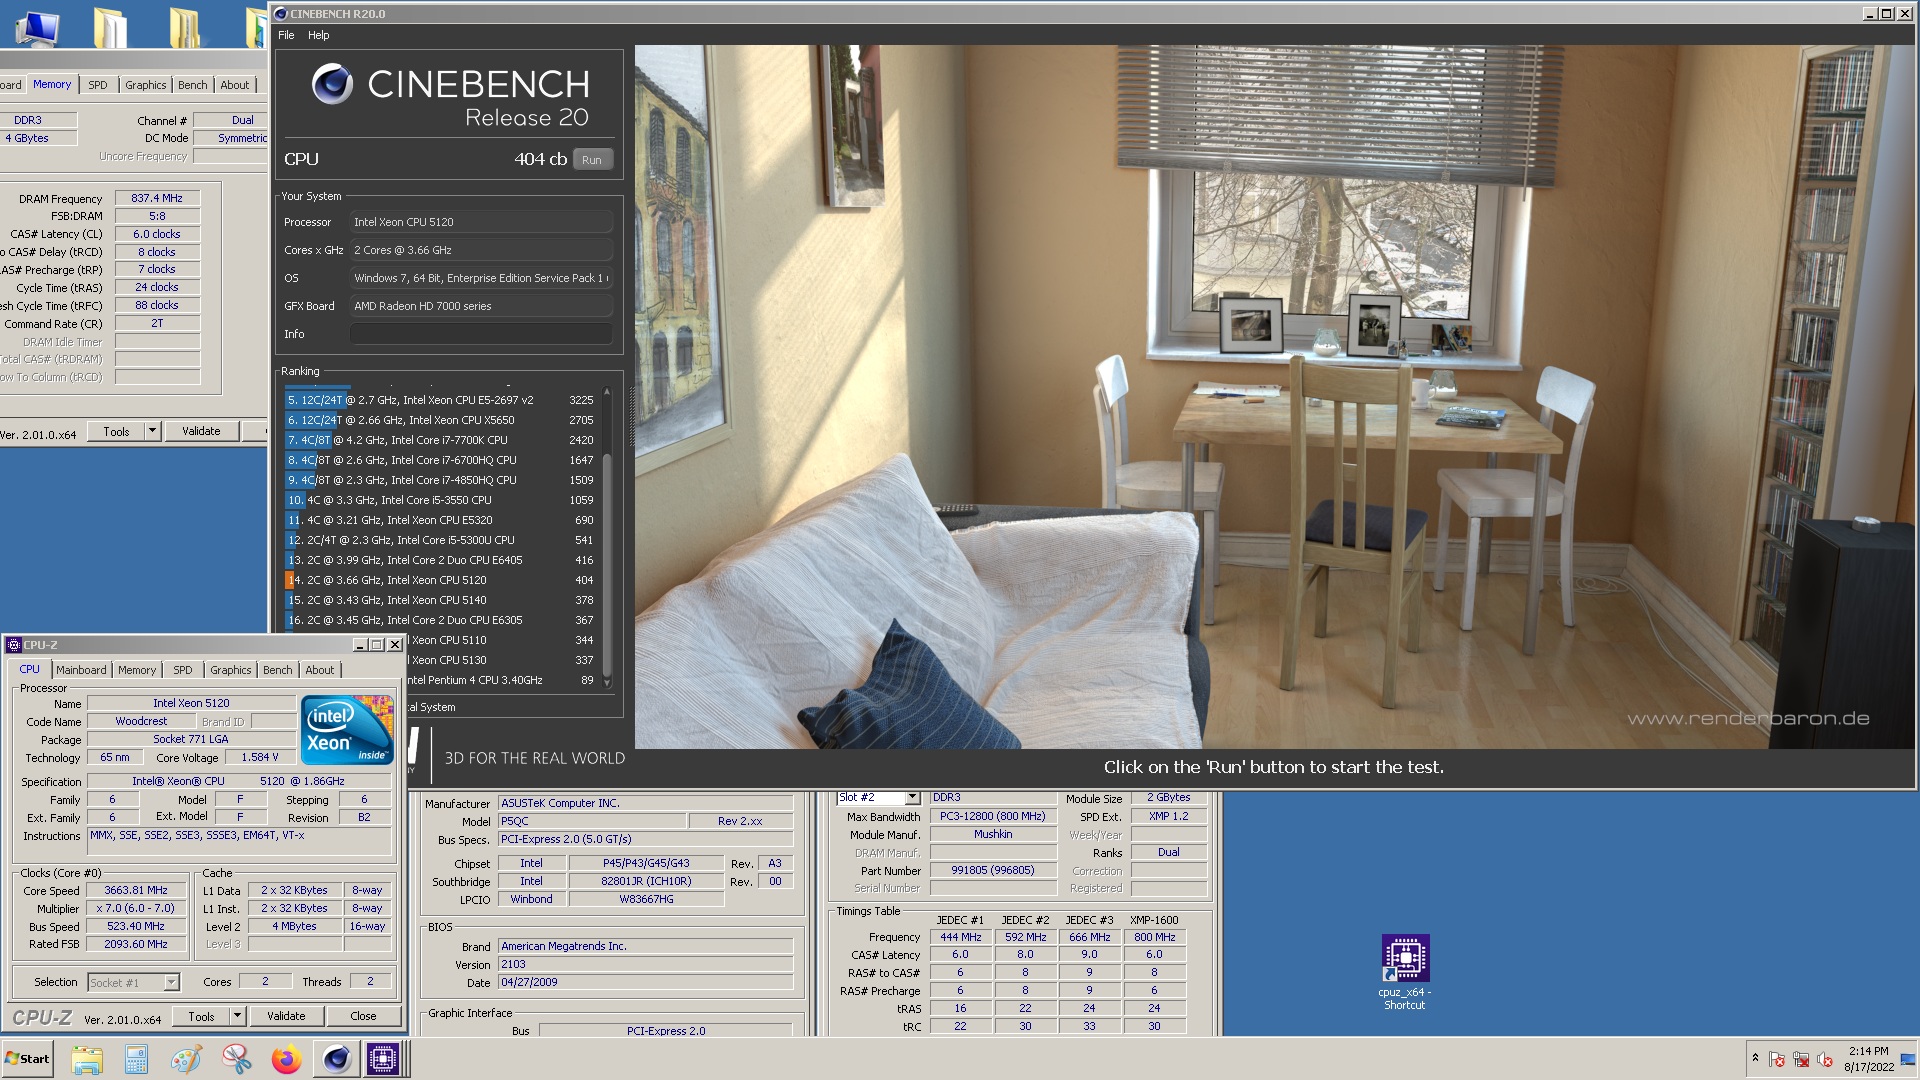Click Validate in front CPU-Z window
The width and height of the screenshot is (1920, 1080).
(286, 1016)
